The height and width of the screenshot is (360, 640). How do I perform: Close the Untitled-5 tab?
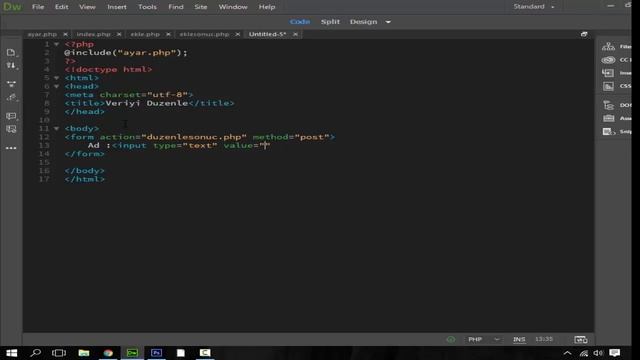295,34
